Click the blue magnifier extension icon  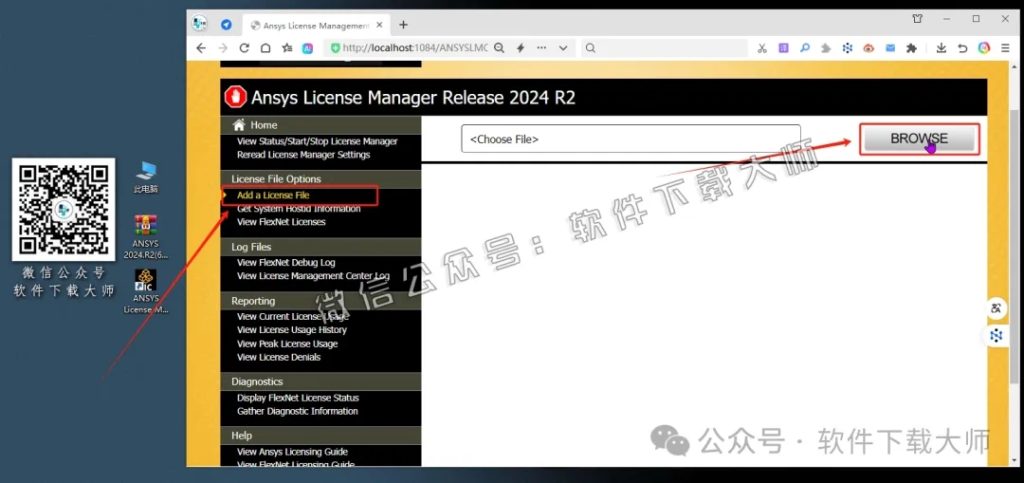(805, 48)
